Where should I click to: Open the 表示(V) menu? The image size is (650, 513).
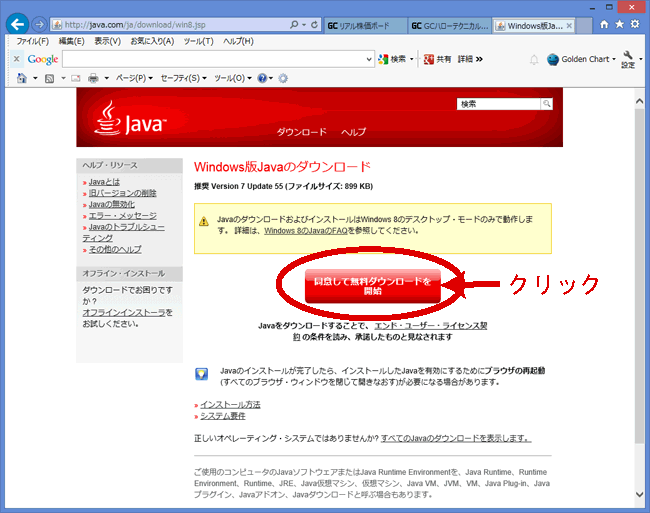107,41
